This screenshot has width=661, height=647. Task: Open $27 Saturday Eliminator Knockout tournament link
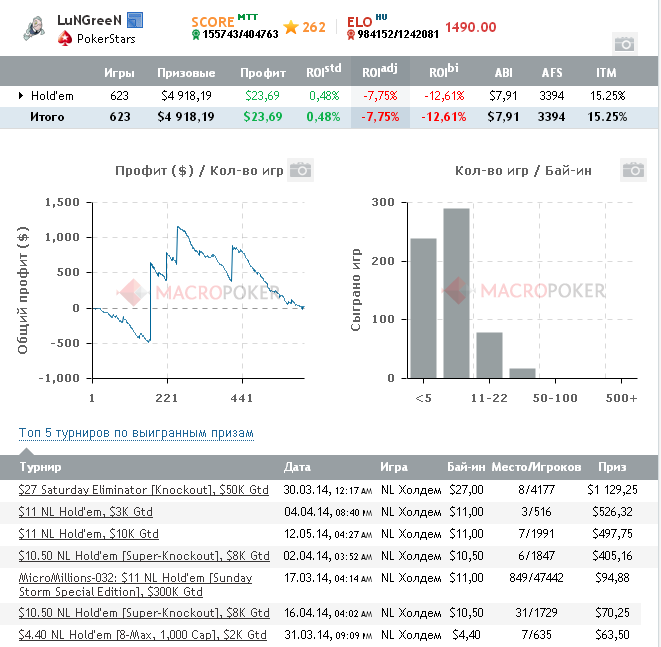(143, 490)
